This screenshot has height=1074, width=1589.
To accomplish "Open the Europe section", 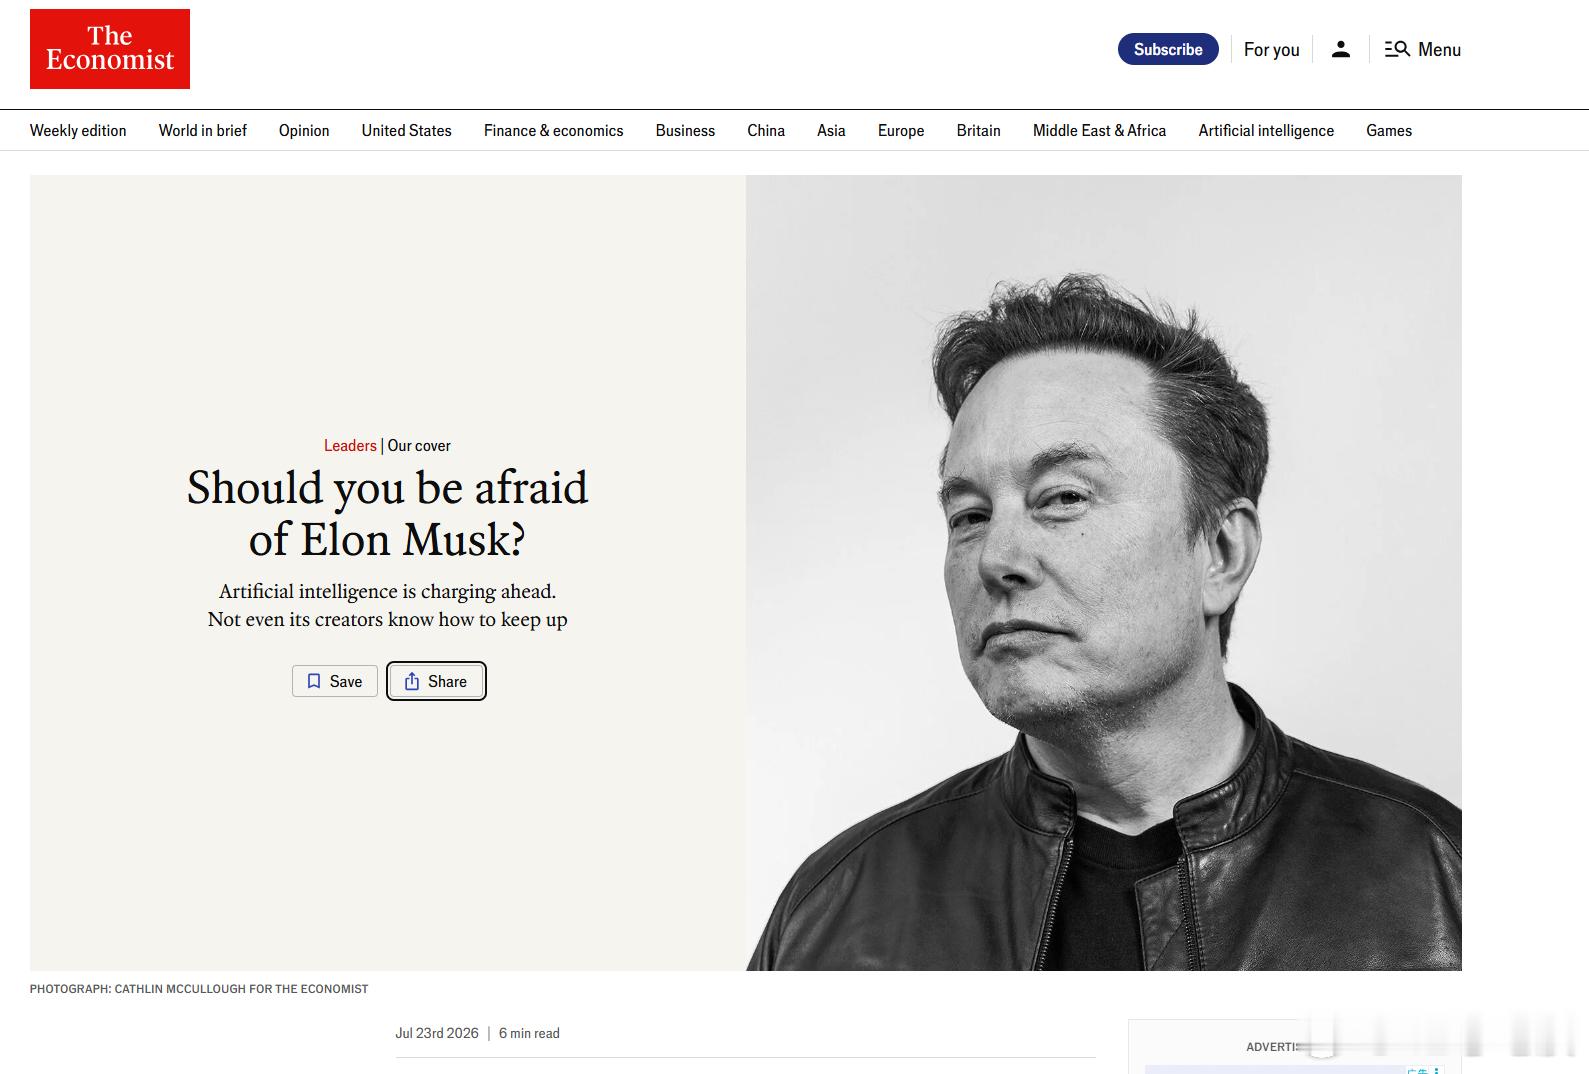I will [x=901, y=130].
